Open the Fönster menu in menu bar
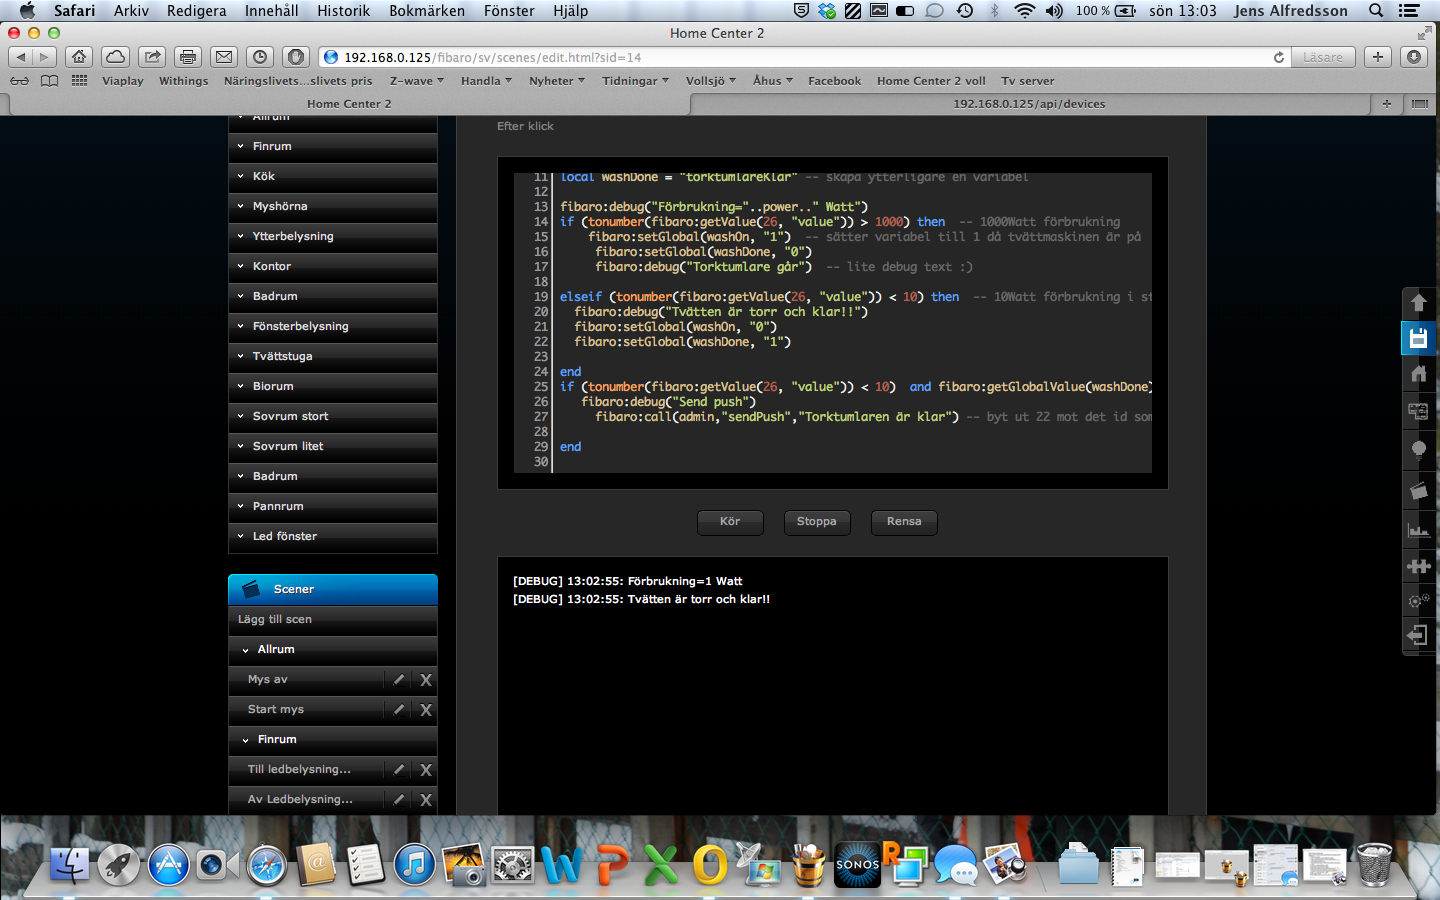Screen dimensions: 1440x900 [509, 11]
